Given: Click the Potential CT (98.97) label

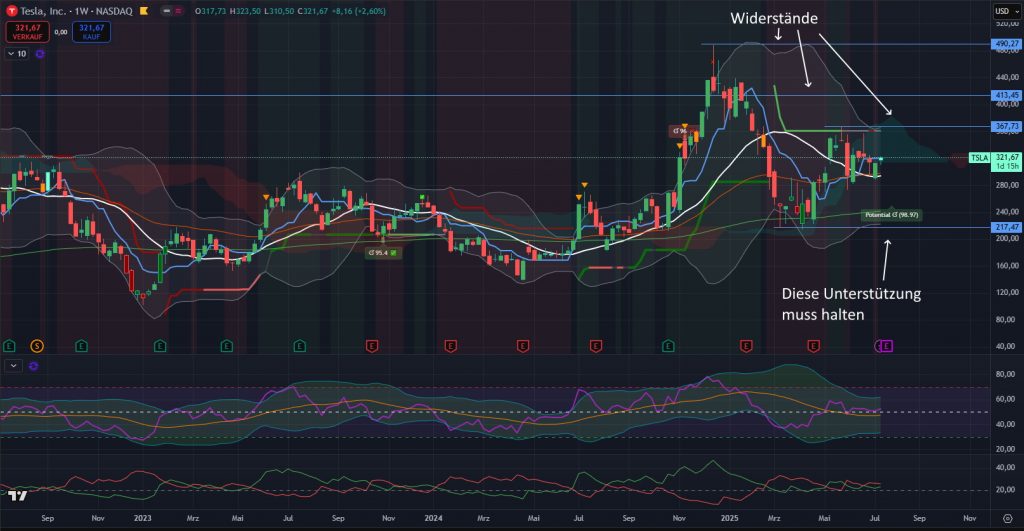Looking at the screenshot, I should pos(891,215).
